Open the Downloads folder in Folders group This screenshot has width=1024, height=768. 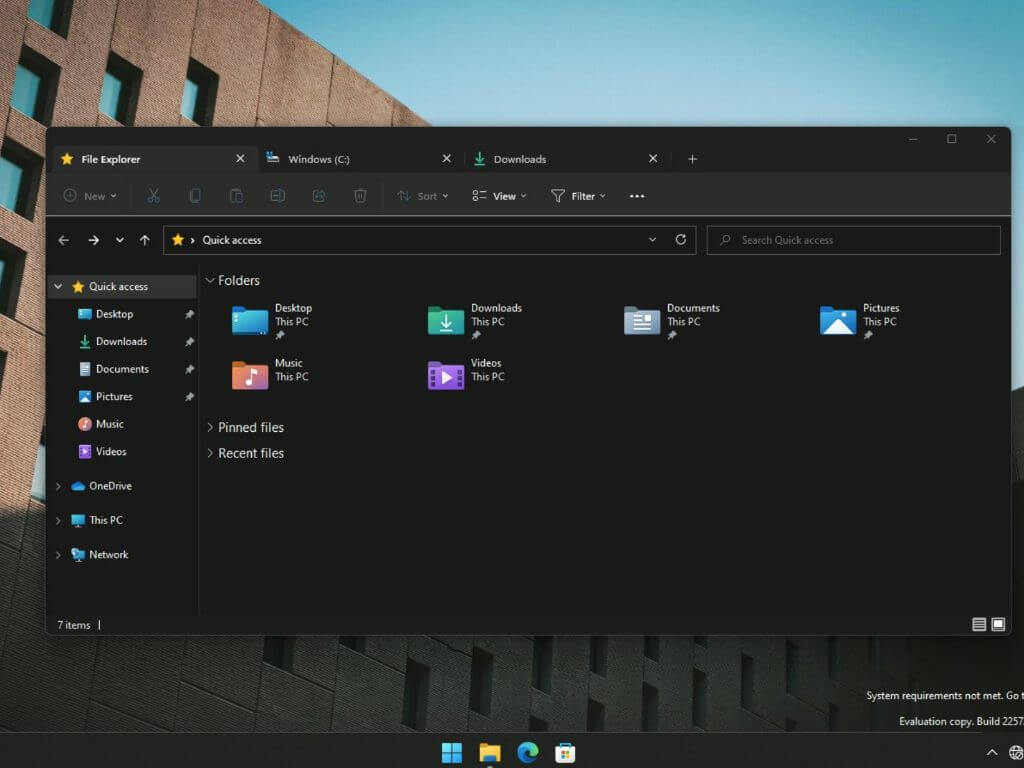pos(475,321)
